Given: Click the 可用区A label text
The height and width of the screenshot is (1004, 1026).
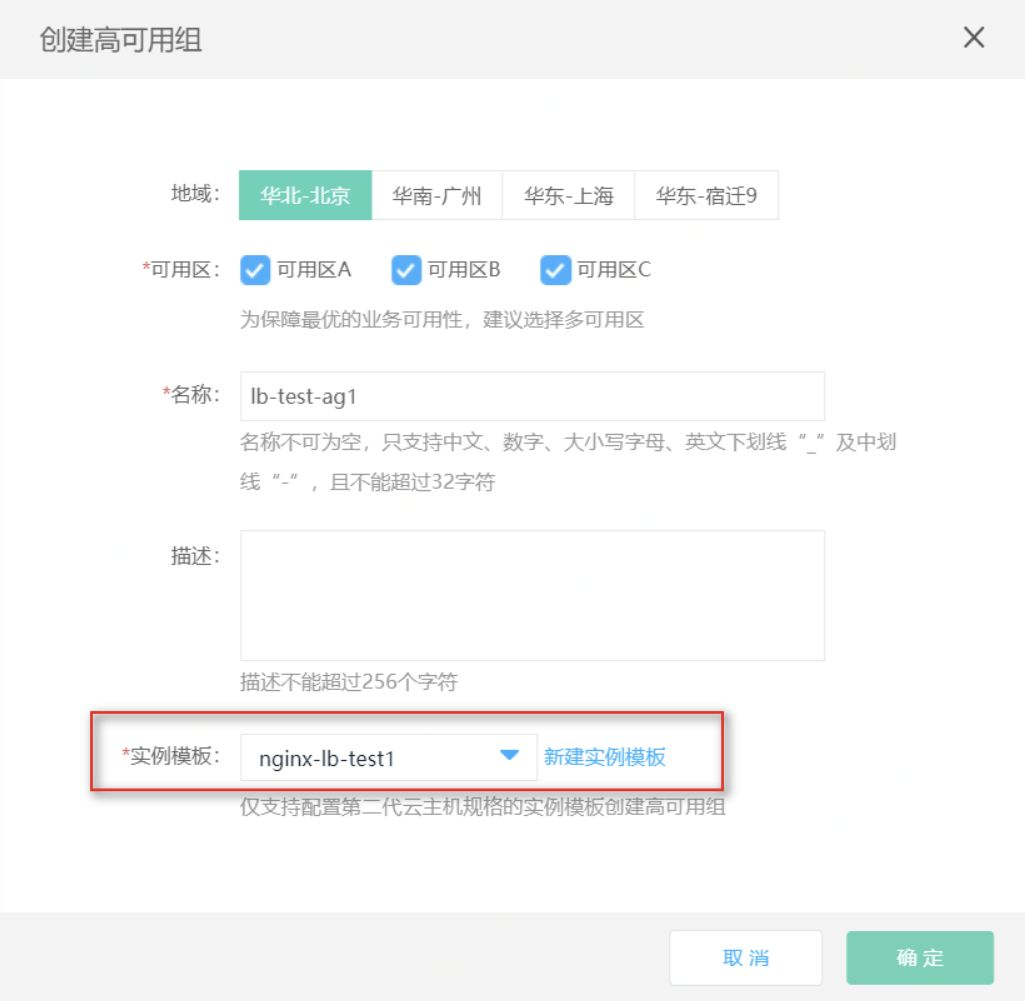Looking at the screenshot, I should pyautogui.click(x=314, y=270).
